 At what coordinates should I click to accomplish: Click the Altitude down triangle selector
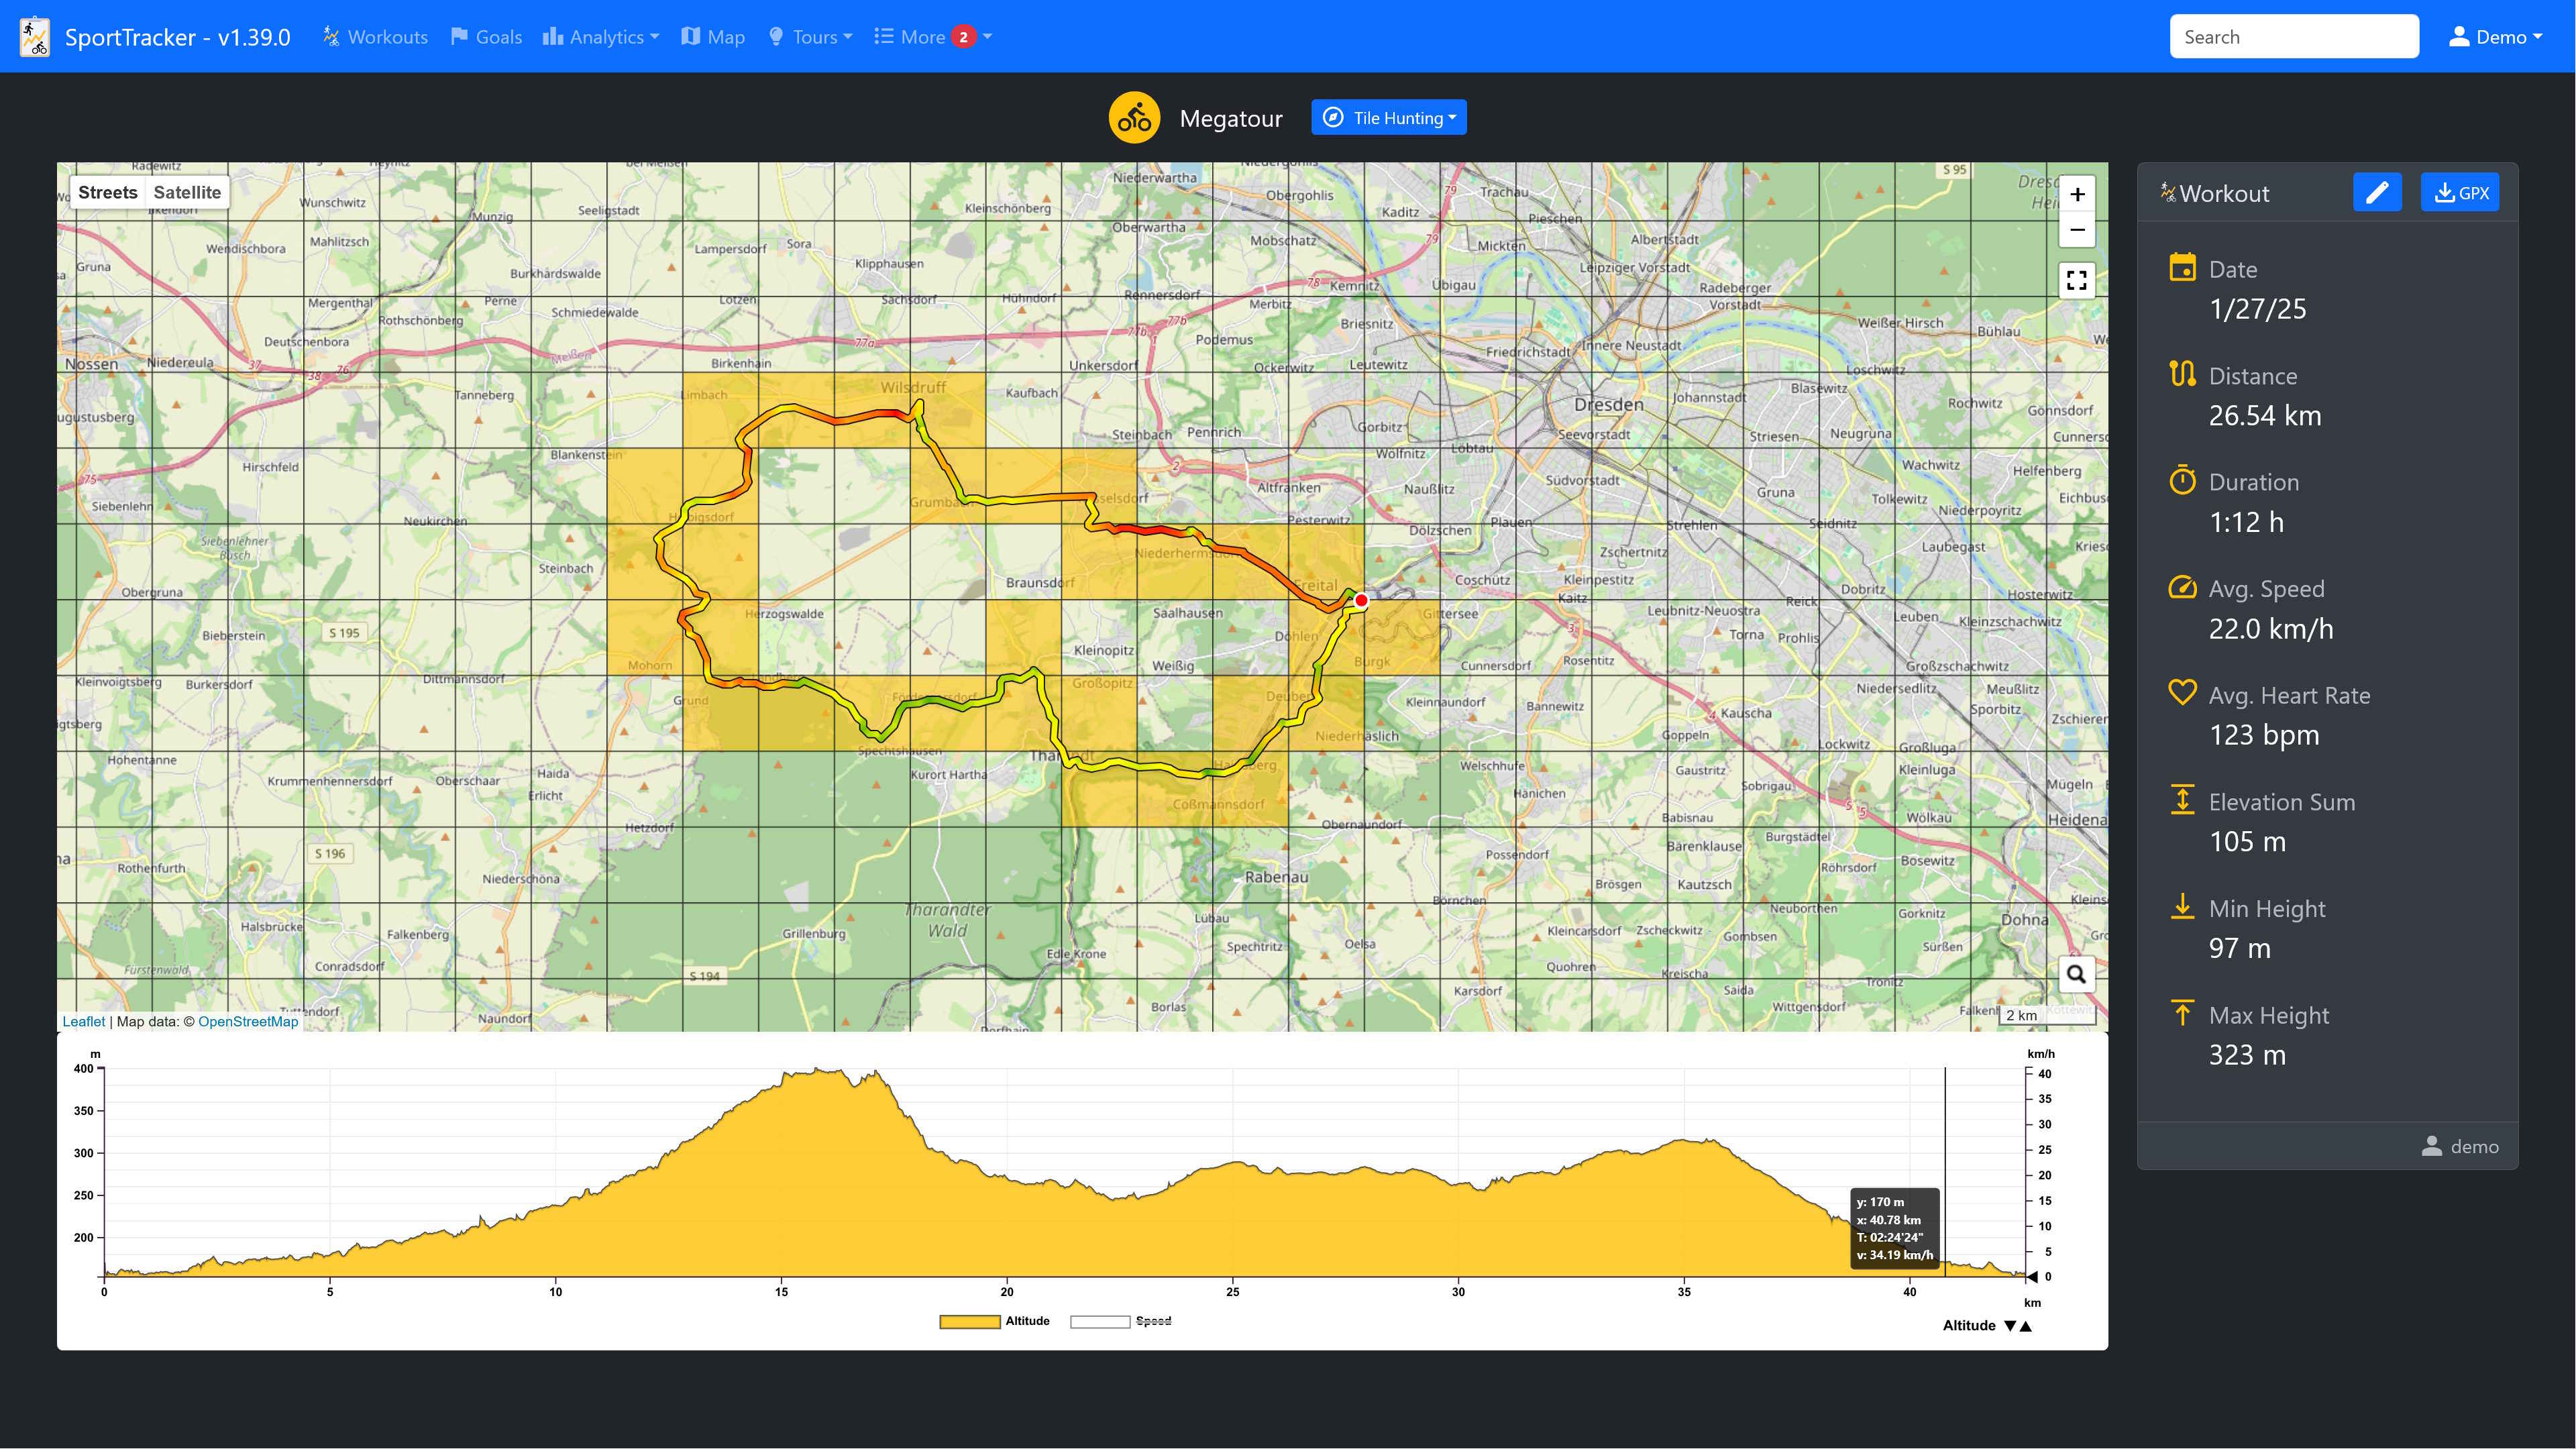coord(2010,1326)
